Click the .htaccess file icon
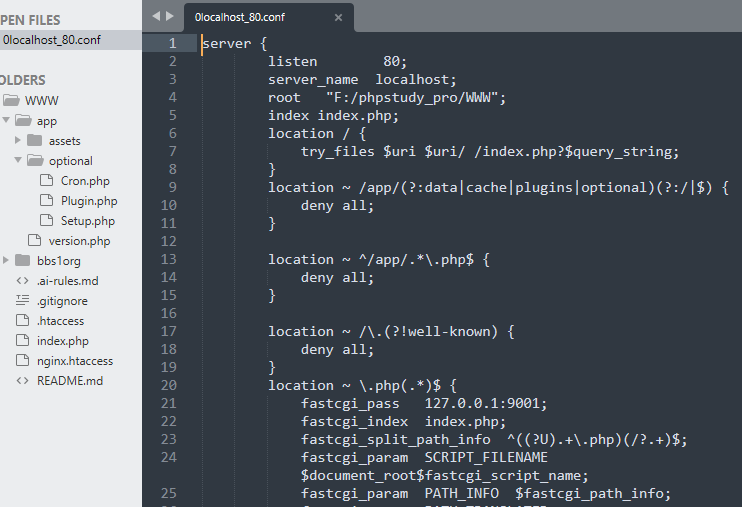The image size is (742, 507). pos(22,320)
